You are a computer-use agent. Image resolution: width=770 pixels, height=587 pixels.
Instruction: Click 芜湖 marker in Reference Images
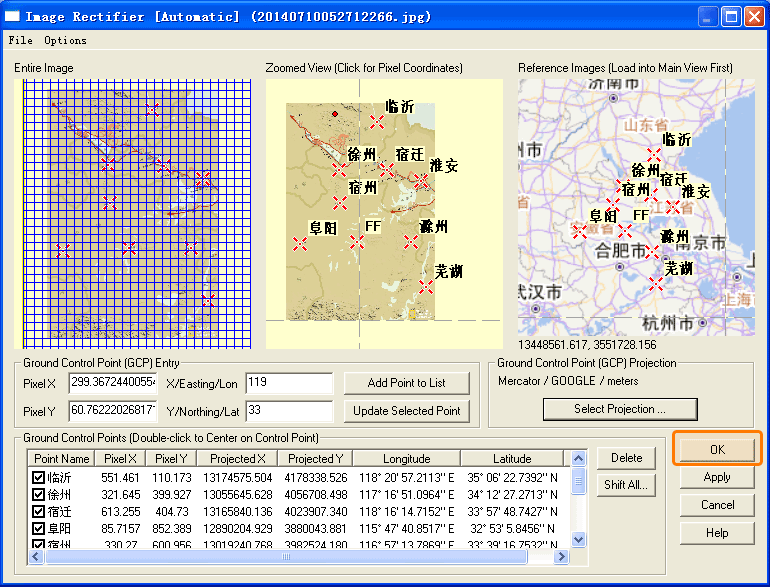(x=656, y=284)
